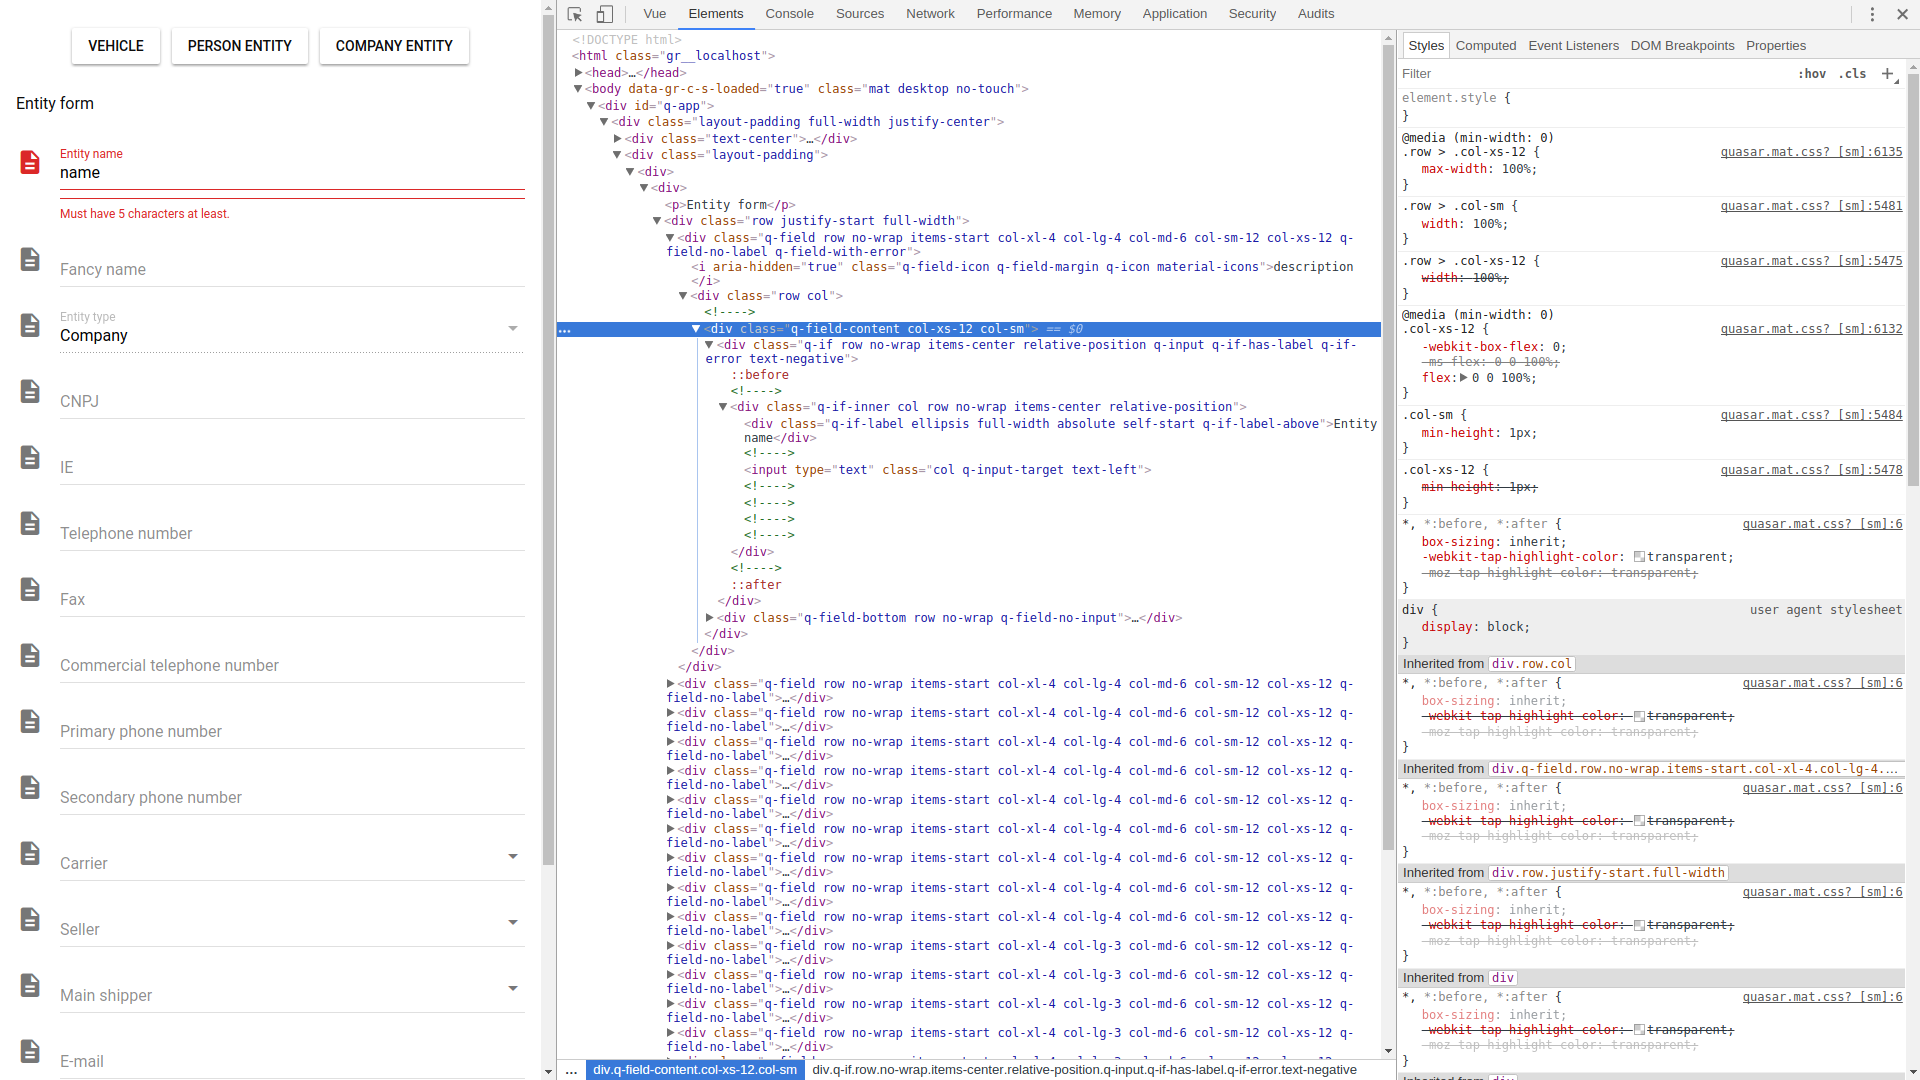This screenshot has height=1080, width=1920.
Task: Collapse the body element in the DOM tree
Action: (x=579, y=89)
